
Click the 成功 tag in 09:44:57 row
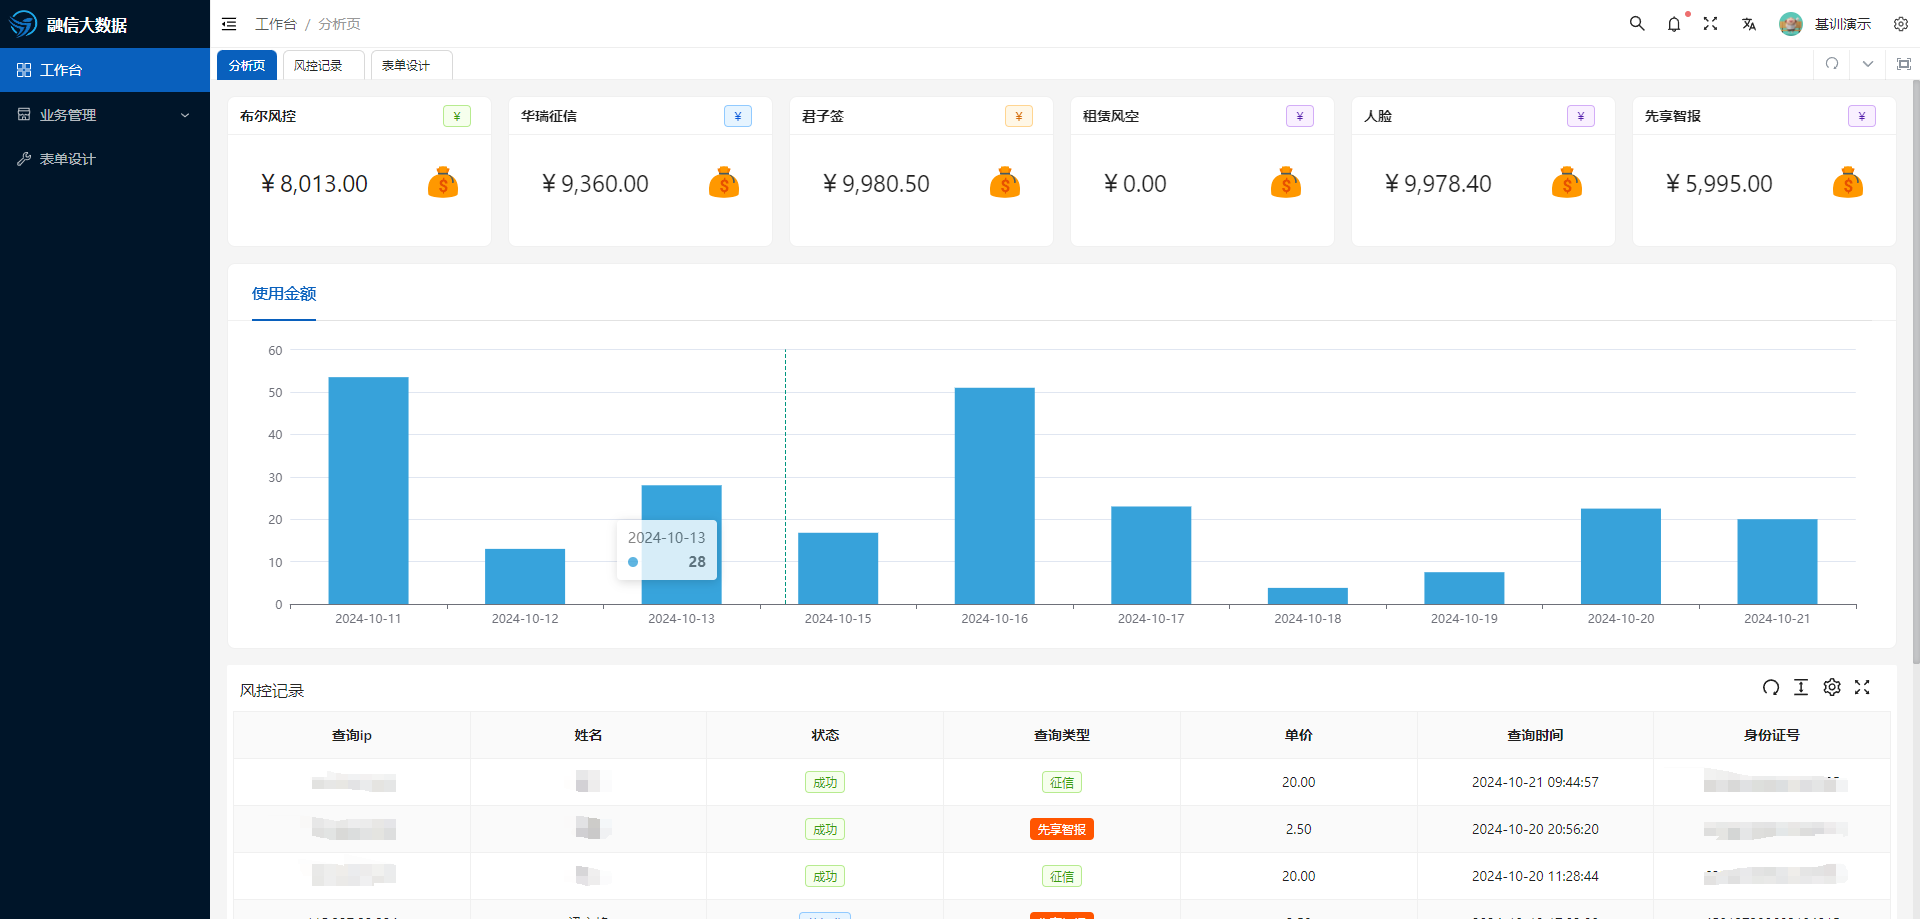(x=825, y=782)
